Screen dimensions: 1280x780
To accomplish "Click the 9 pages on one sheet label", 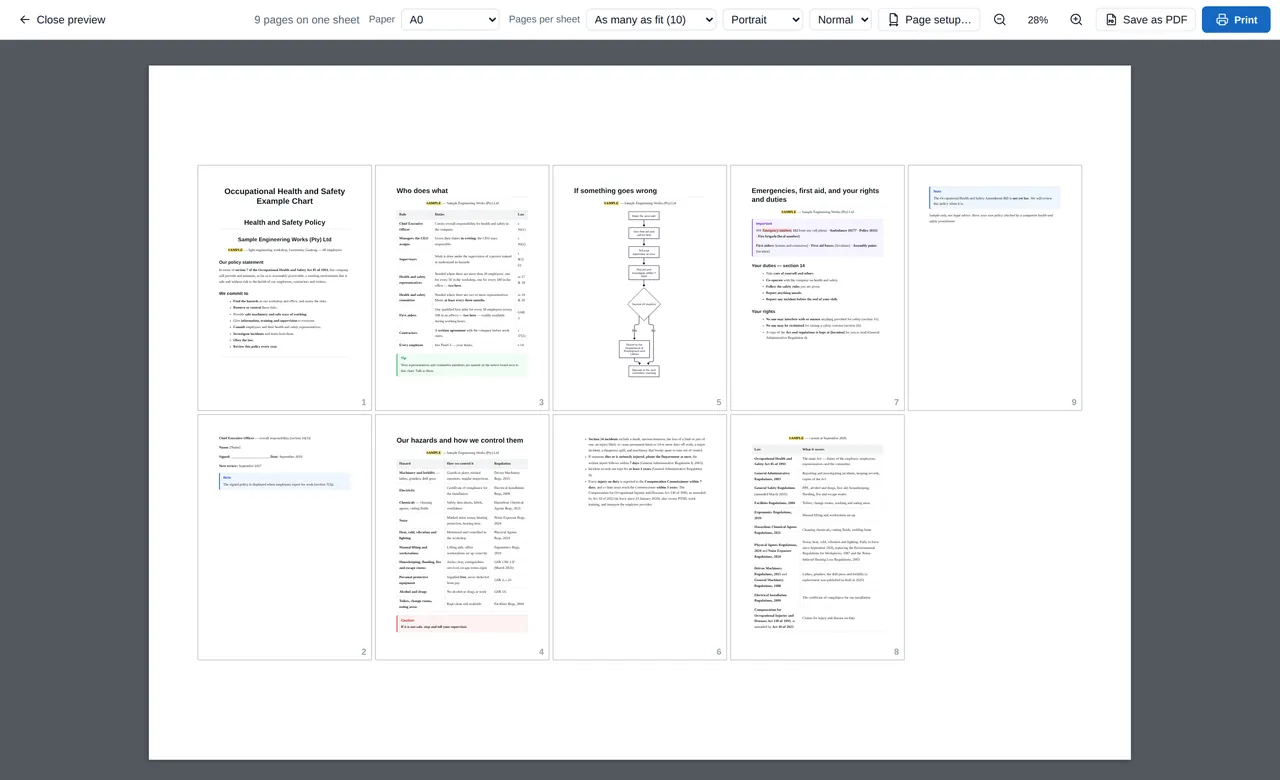I will click(307, 20).
